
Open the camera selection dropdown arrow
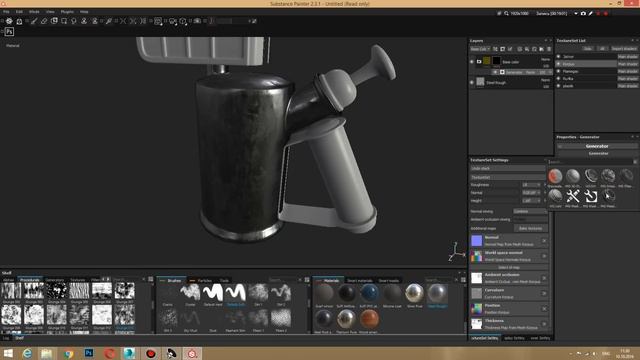pos(576,13)
